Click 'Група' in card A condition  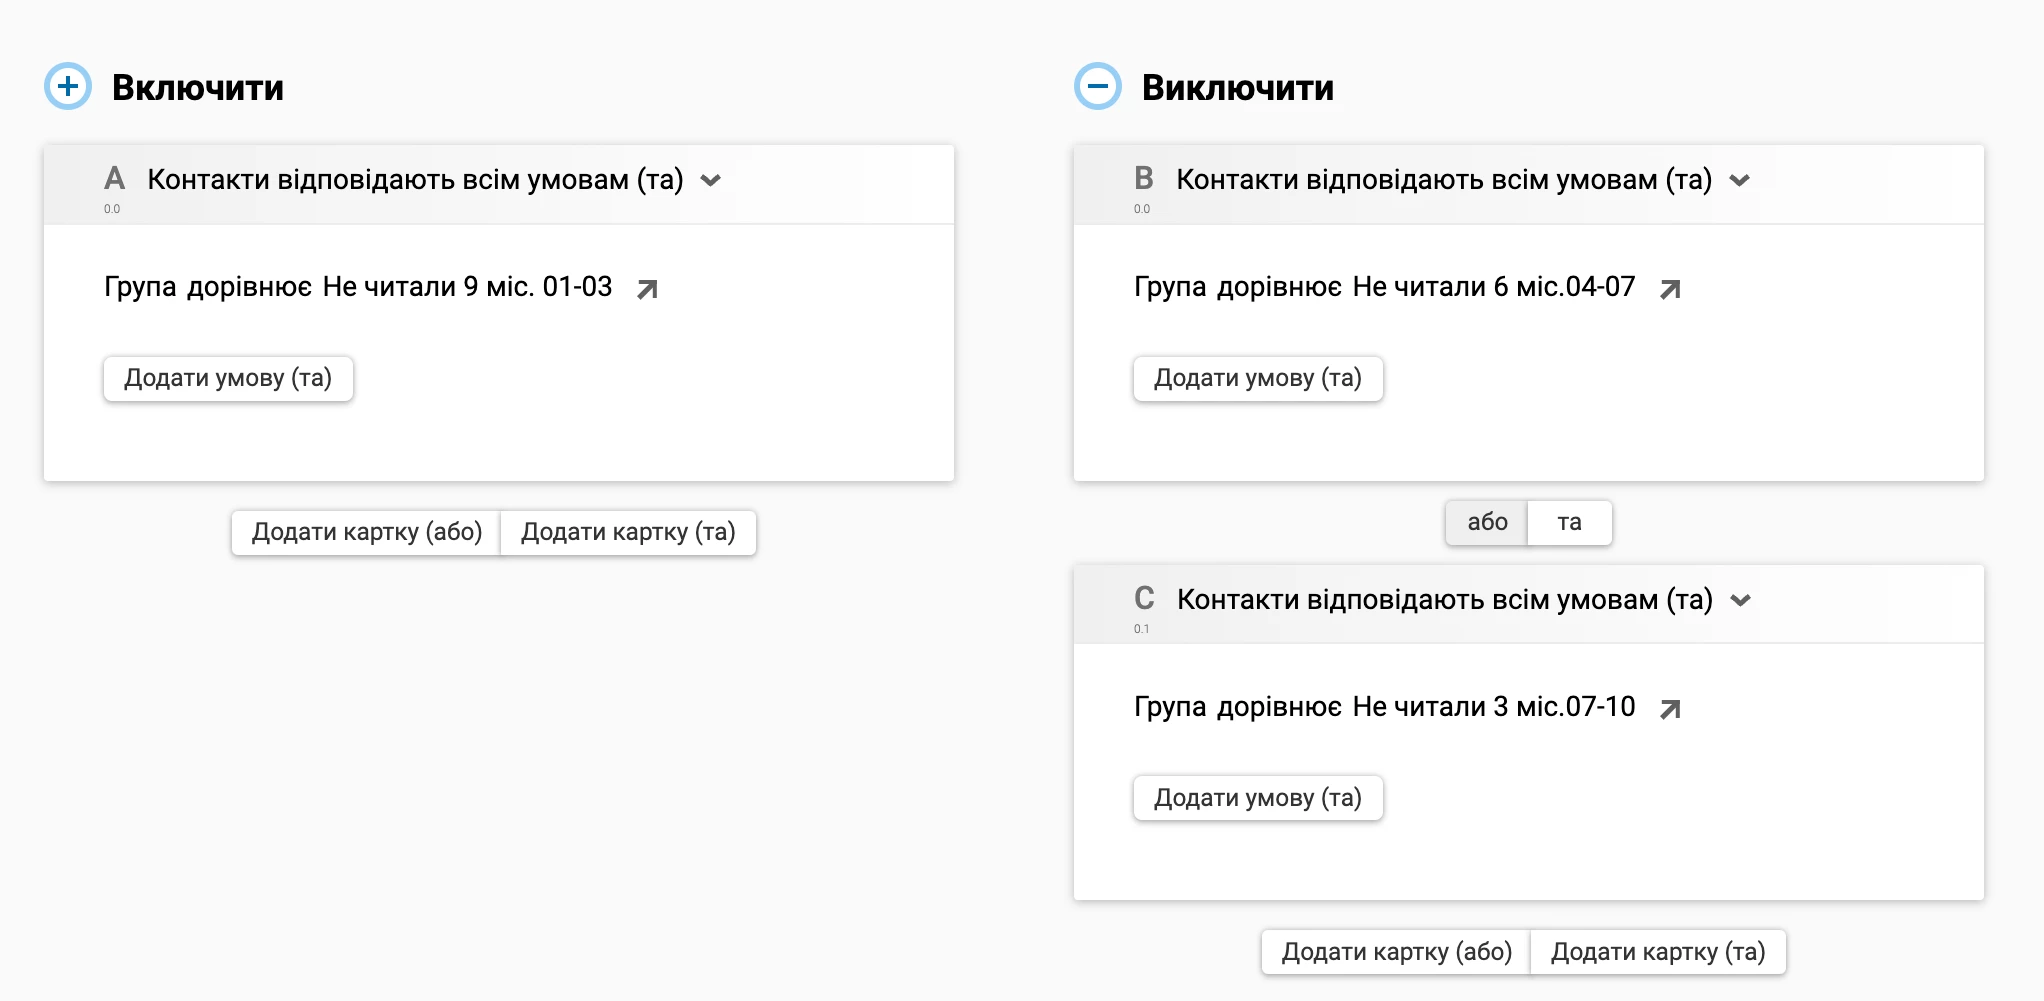point(140,287)
